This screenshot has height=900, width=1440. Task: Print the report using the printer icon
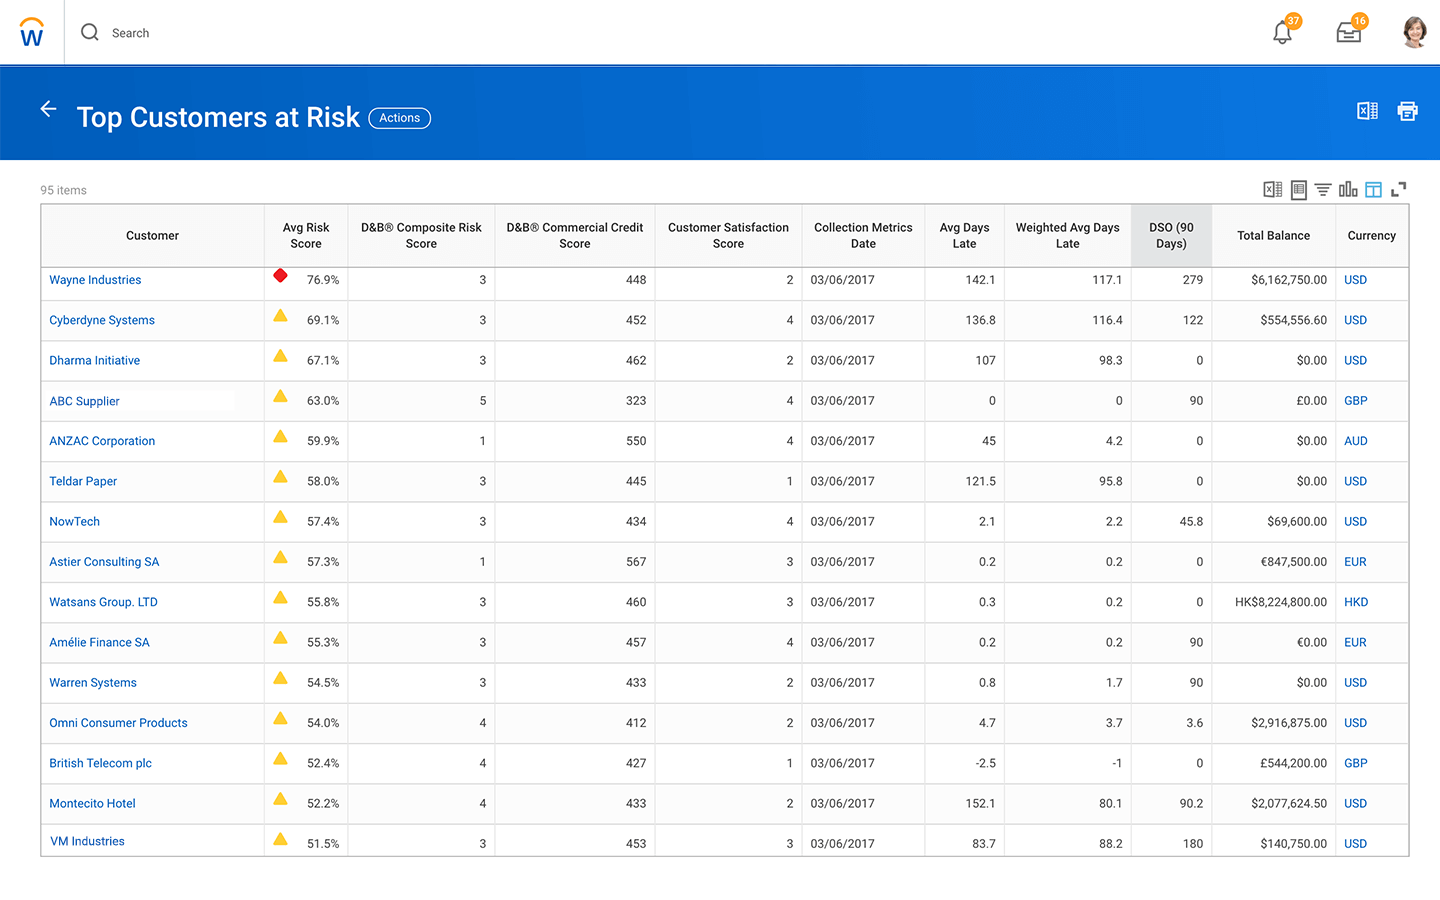click(1407, 111)
